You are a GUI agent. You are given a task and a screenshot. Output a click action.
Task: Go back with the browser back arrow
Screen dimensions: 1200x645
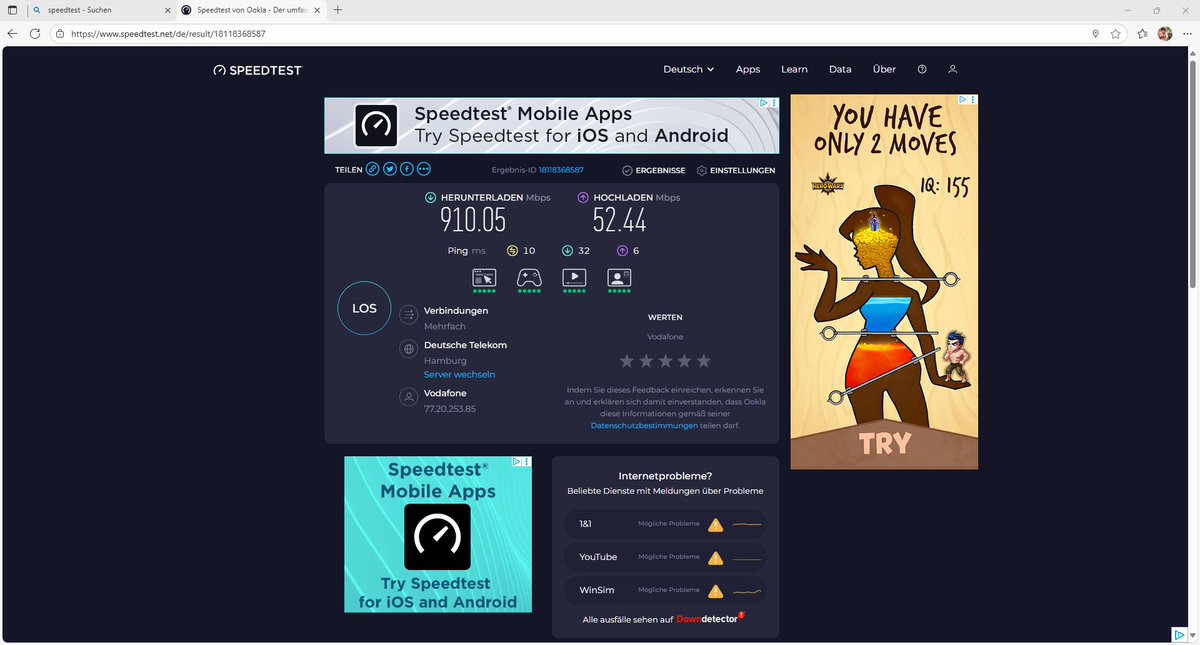pyautogui.click(x=12, y=33)
